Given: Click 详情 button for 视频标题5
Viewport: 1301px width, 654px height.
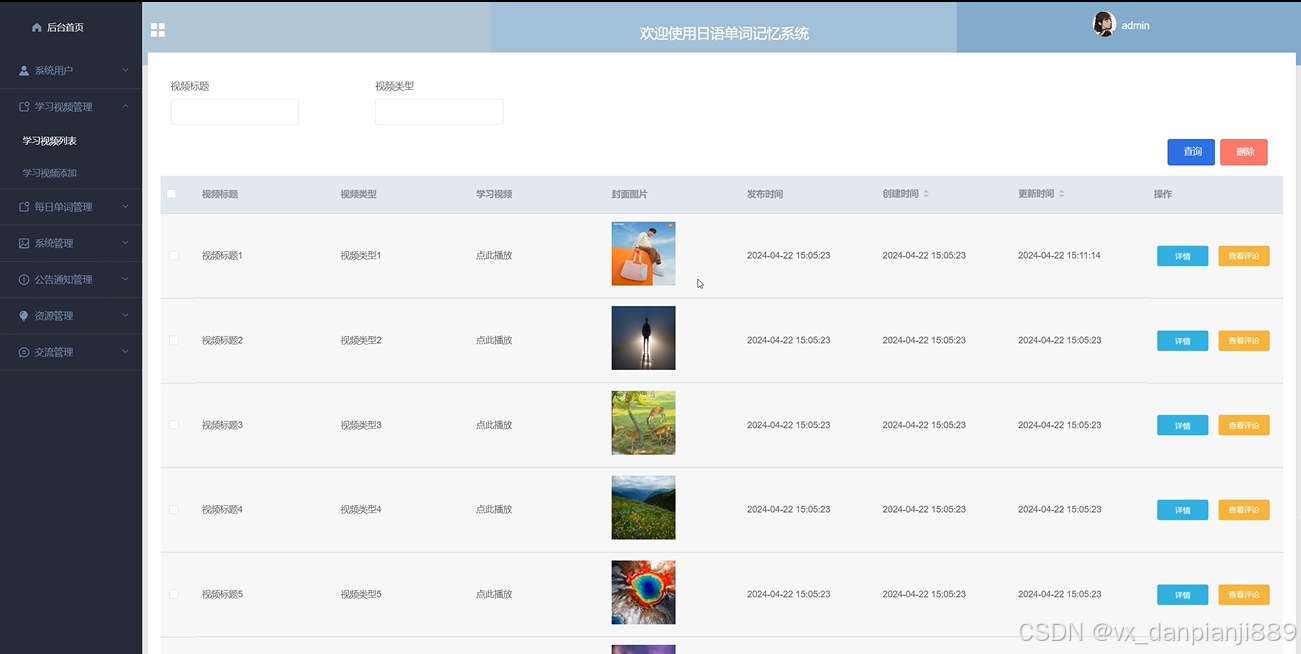Looking at the screenshot, I should (1182, 595).
